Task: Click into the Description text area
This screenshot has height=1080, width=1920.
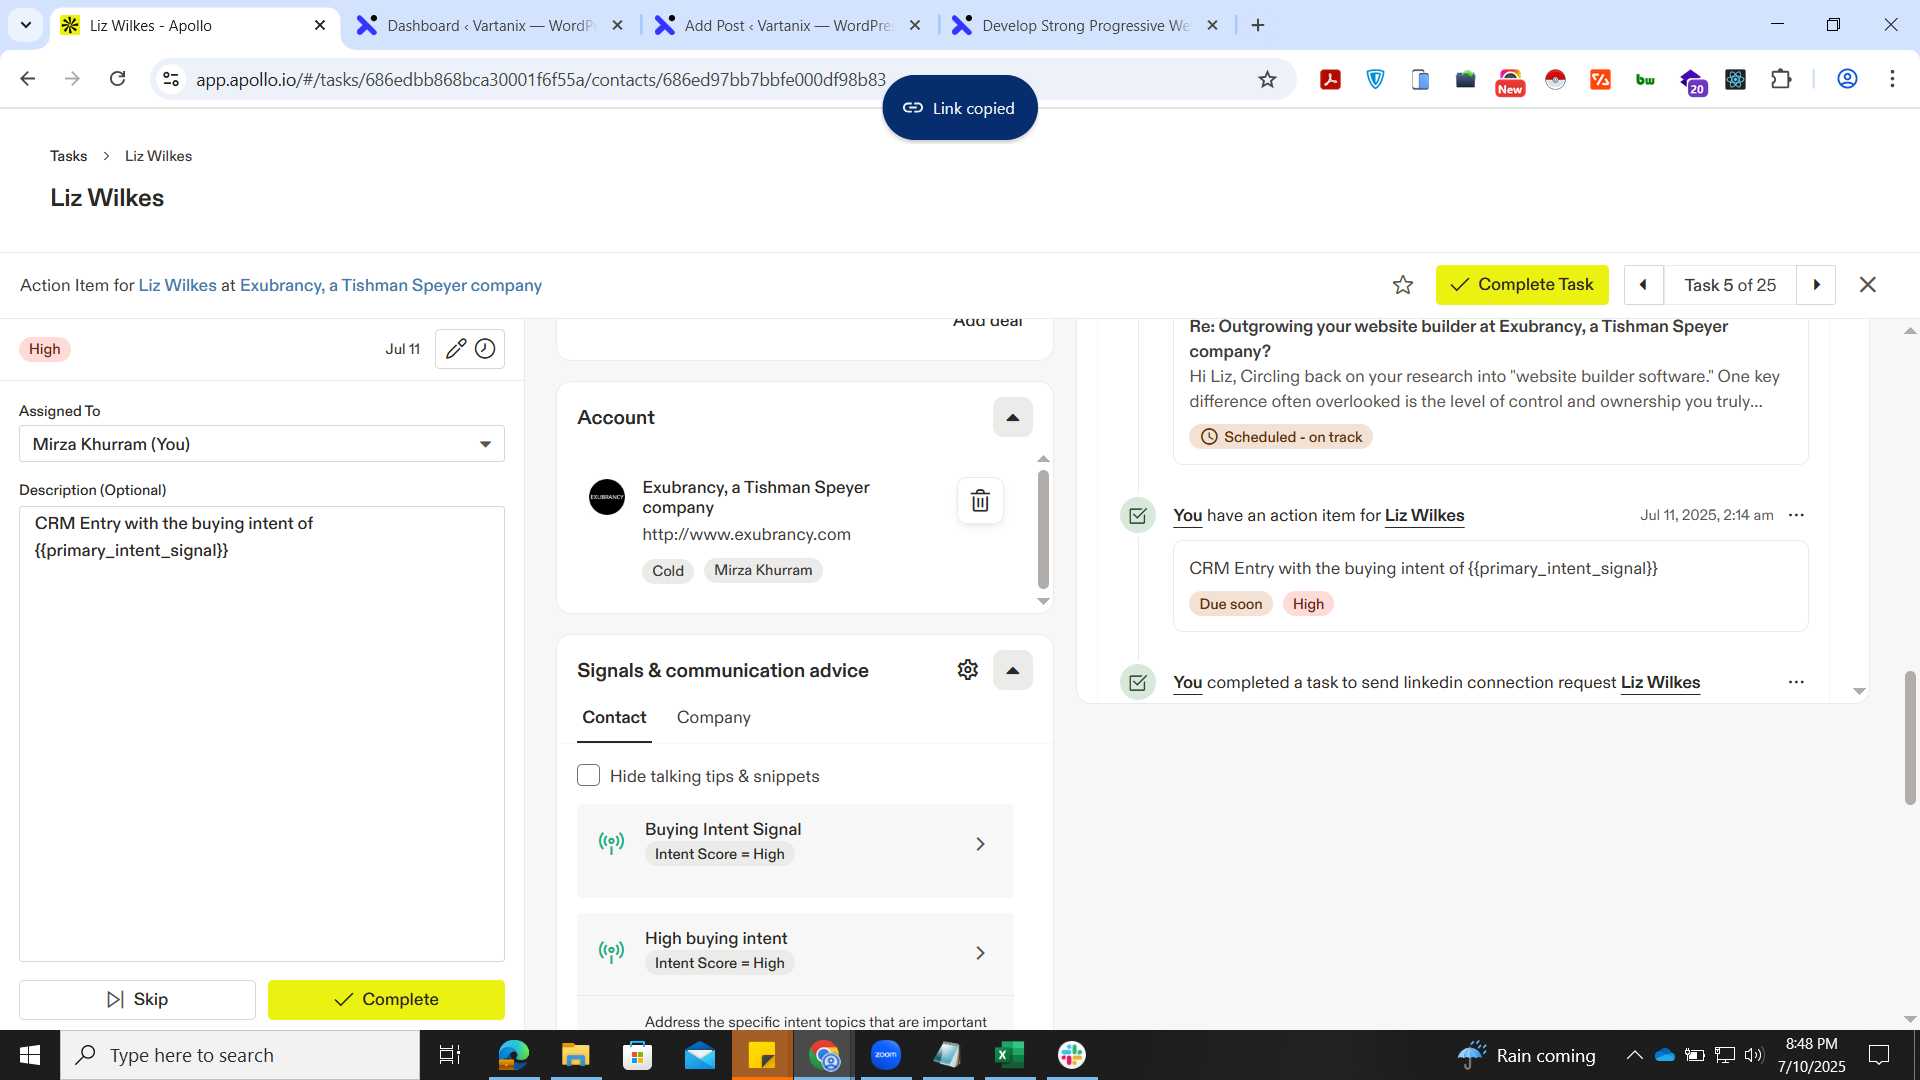Action: coord(262,734)
